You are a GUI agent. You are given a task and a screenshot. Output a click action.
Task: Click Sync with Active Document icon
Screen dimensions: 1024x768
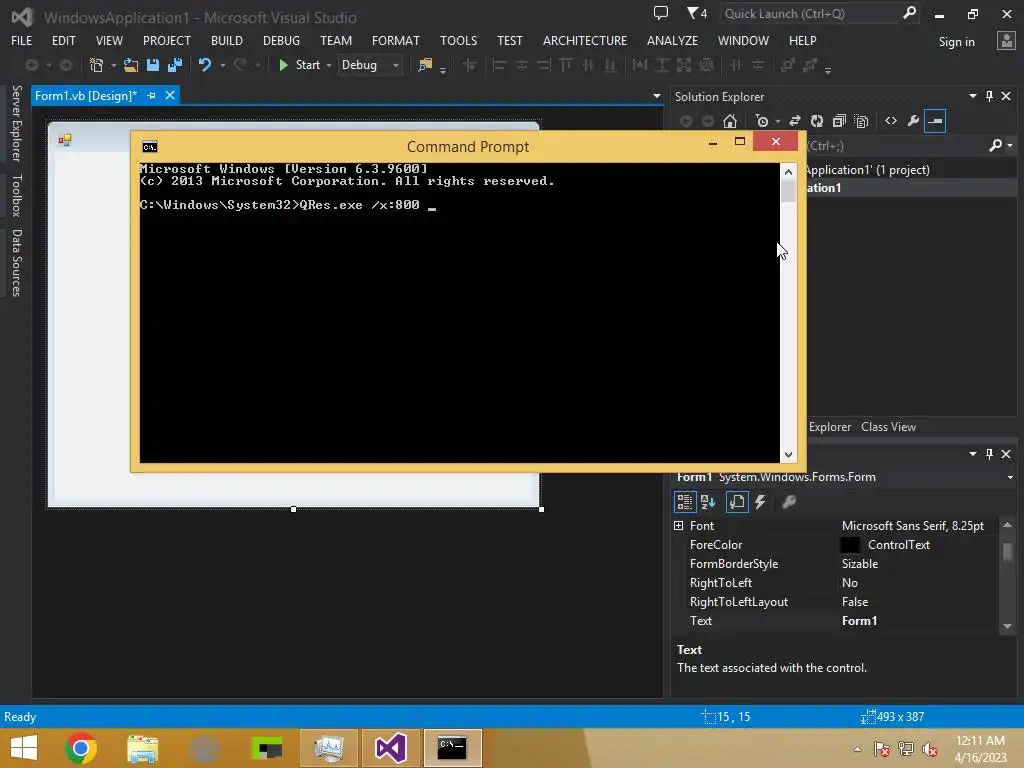pyautogui.click(x=795, y=121)
